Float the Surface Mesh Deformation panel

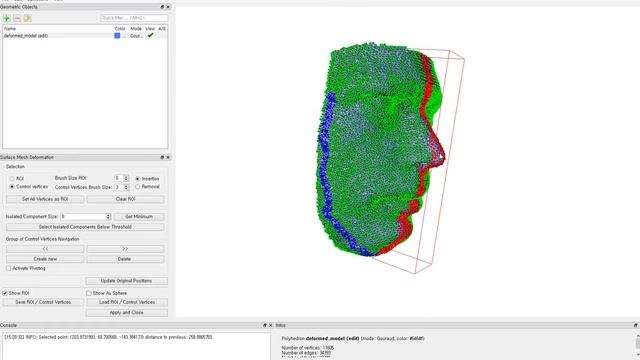(x=162, y=157)
